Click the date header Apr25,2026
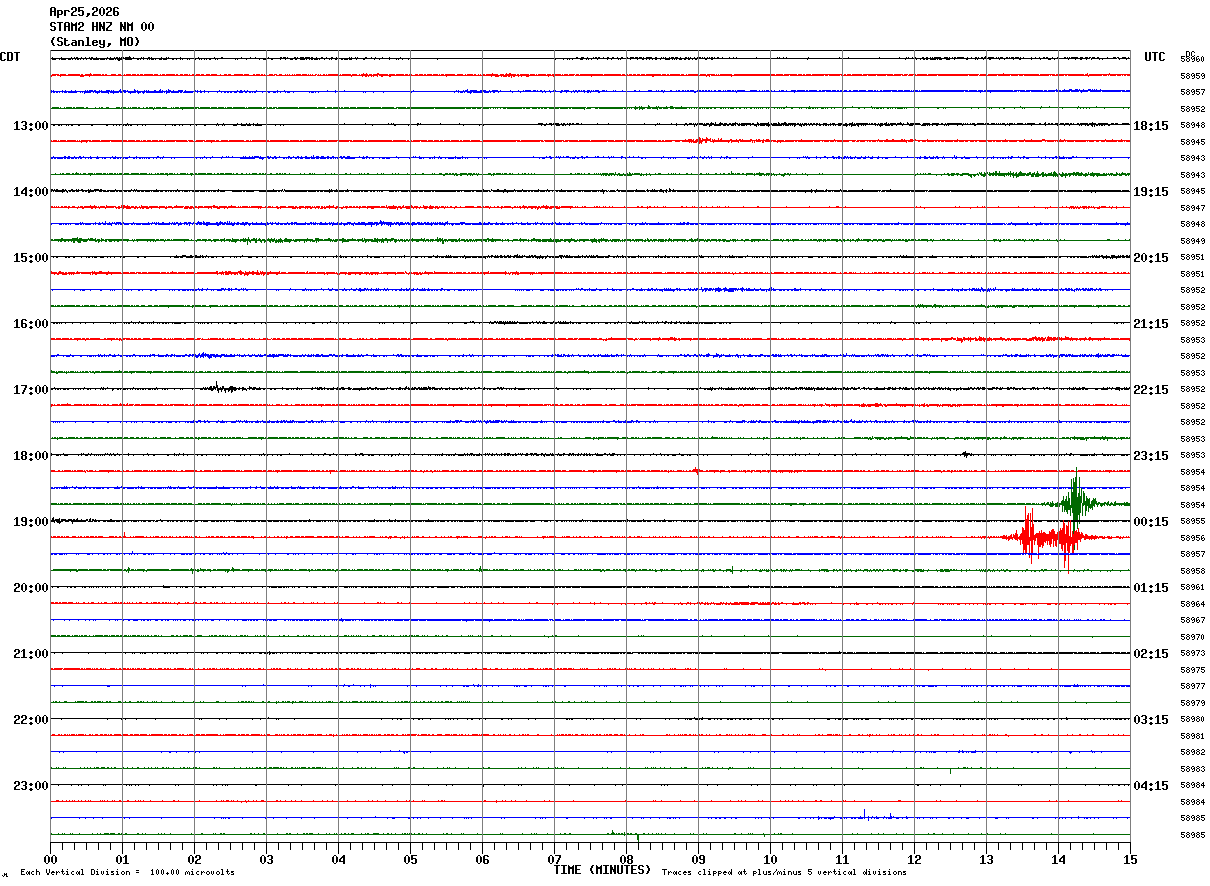The height and width of the screenshot is (886, 1210). pos(84,12)
